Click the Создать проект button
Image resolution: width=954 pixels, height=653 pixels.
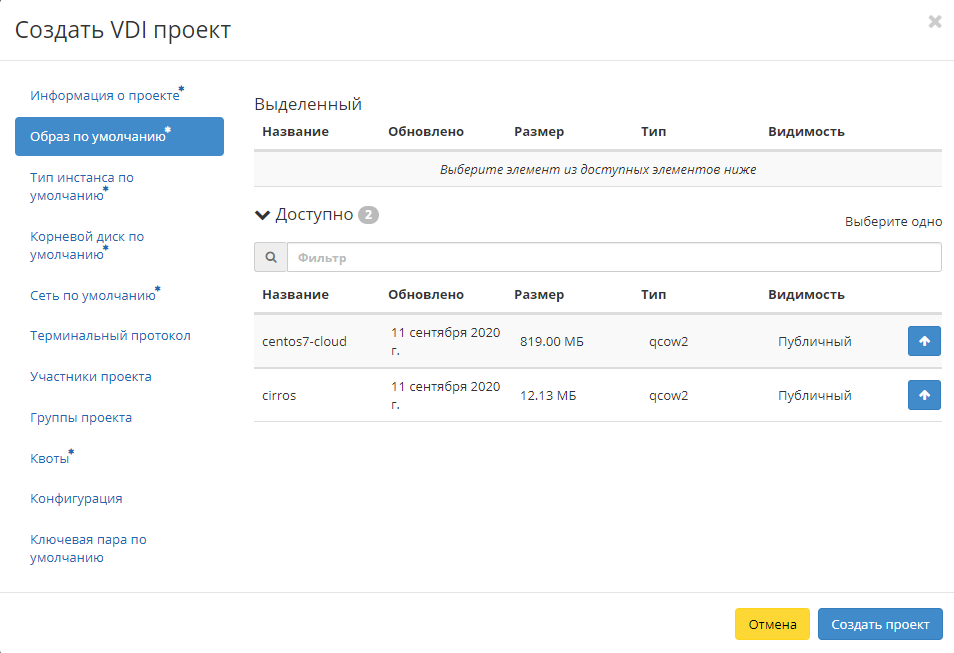tap(879, 624)
